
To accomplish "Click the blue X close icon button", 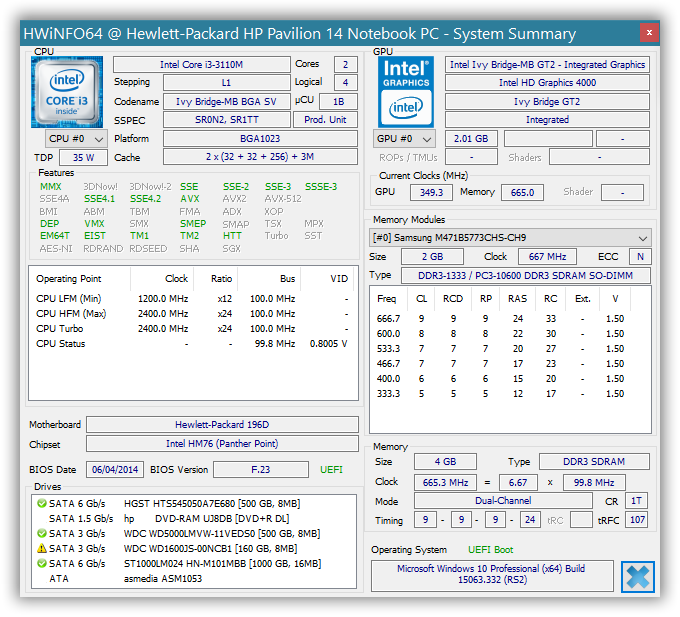I will point(638,577).
